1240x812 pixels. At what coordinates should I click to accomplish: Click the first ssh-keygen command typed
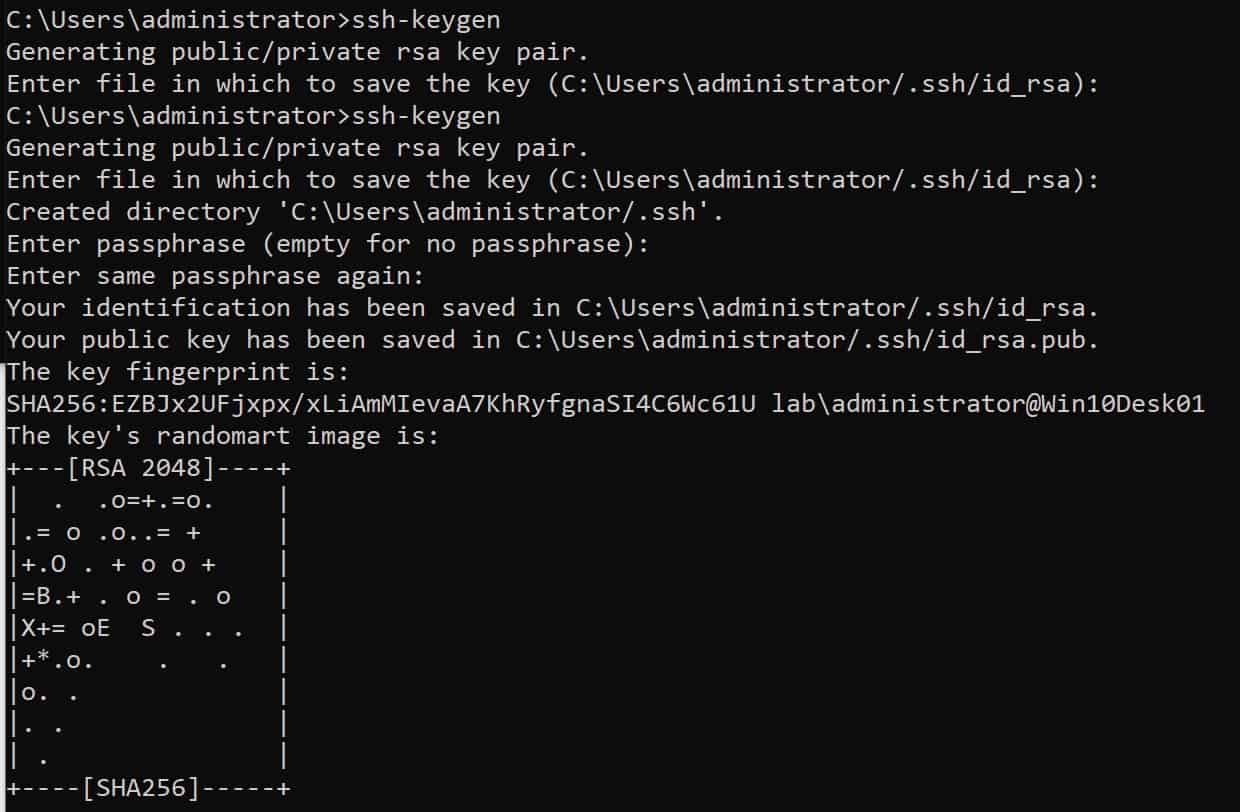tap(420, 20)
